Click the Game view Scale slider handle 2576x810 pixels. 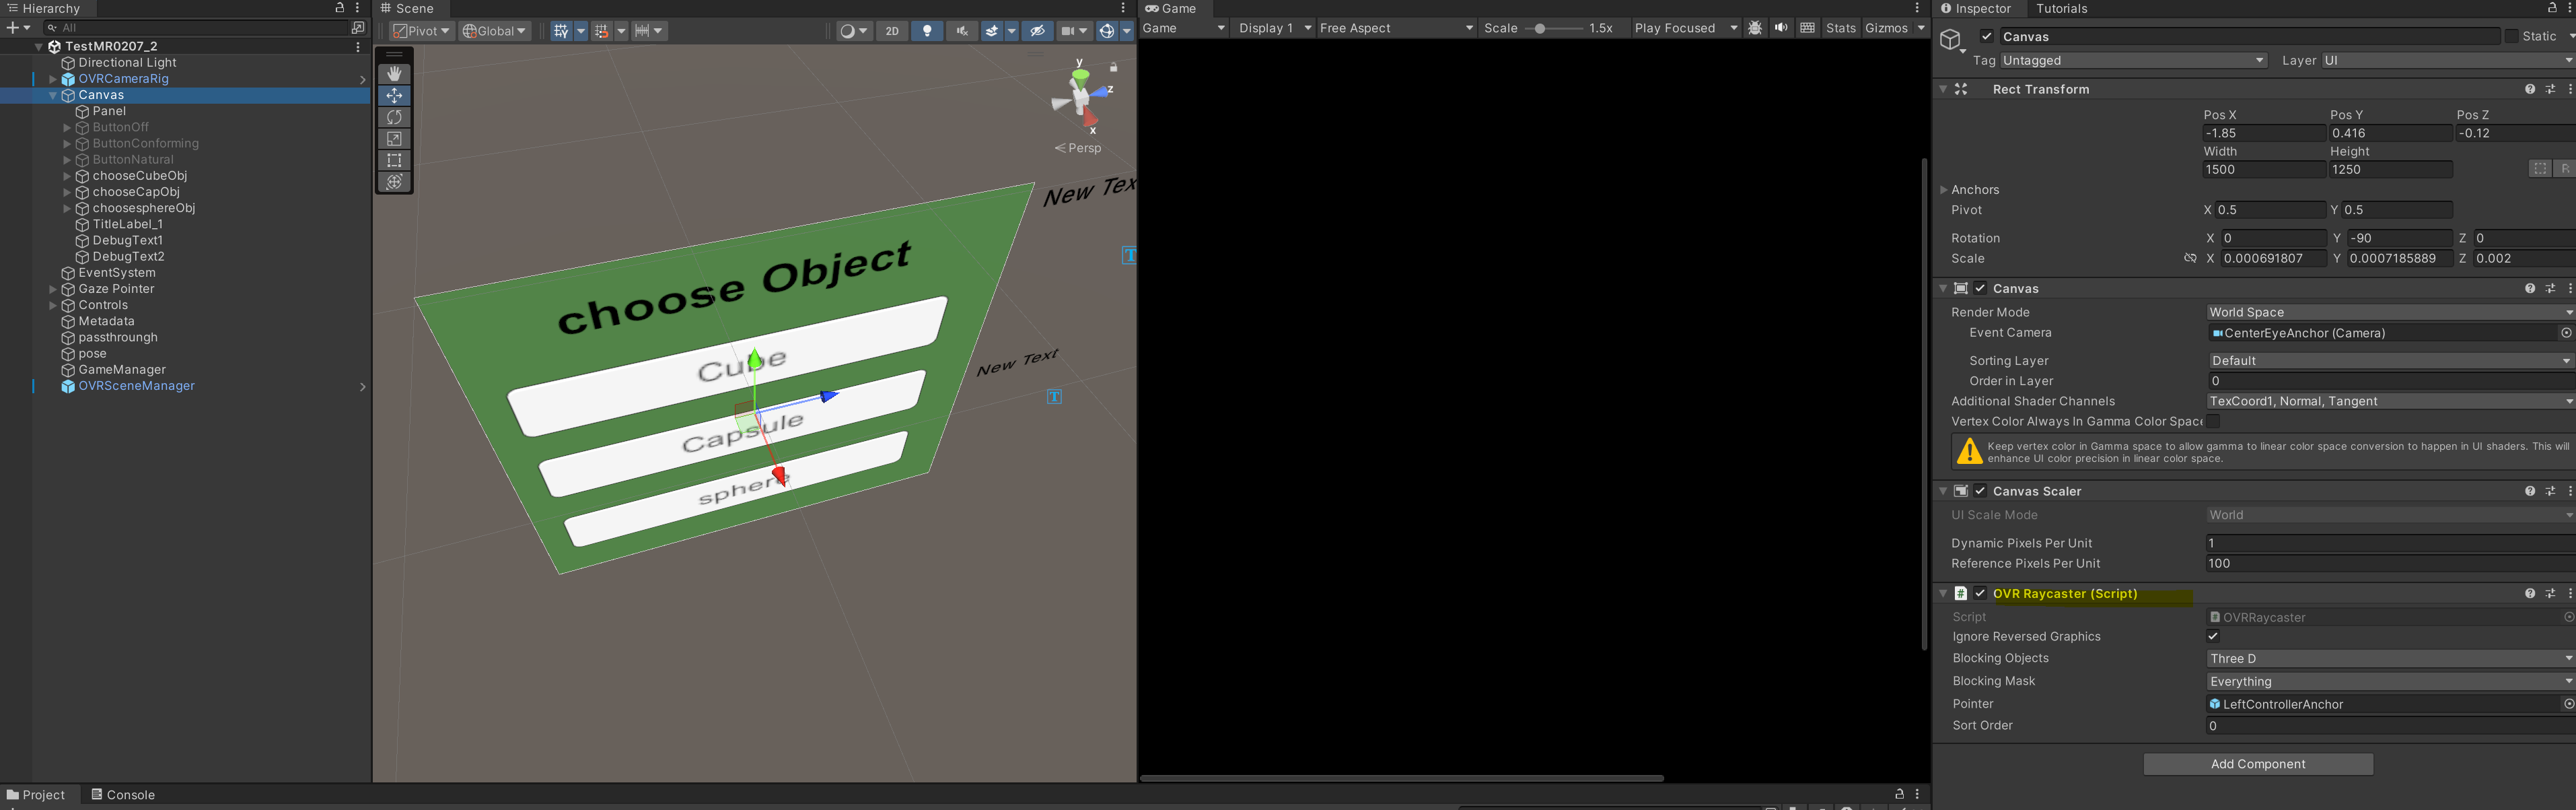(1541, 28)
